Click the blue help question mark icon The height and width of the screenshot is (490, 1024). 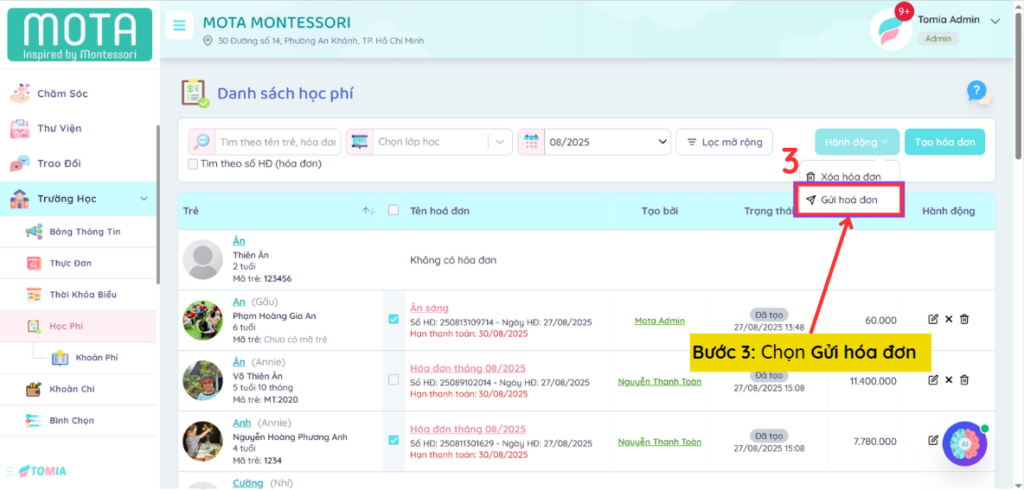(977, 92)
